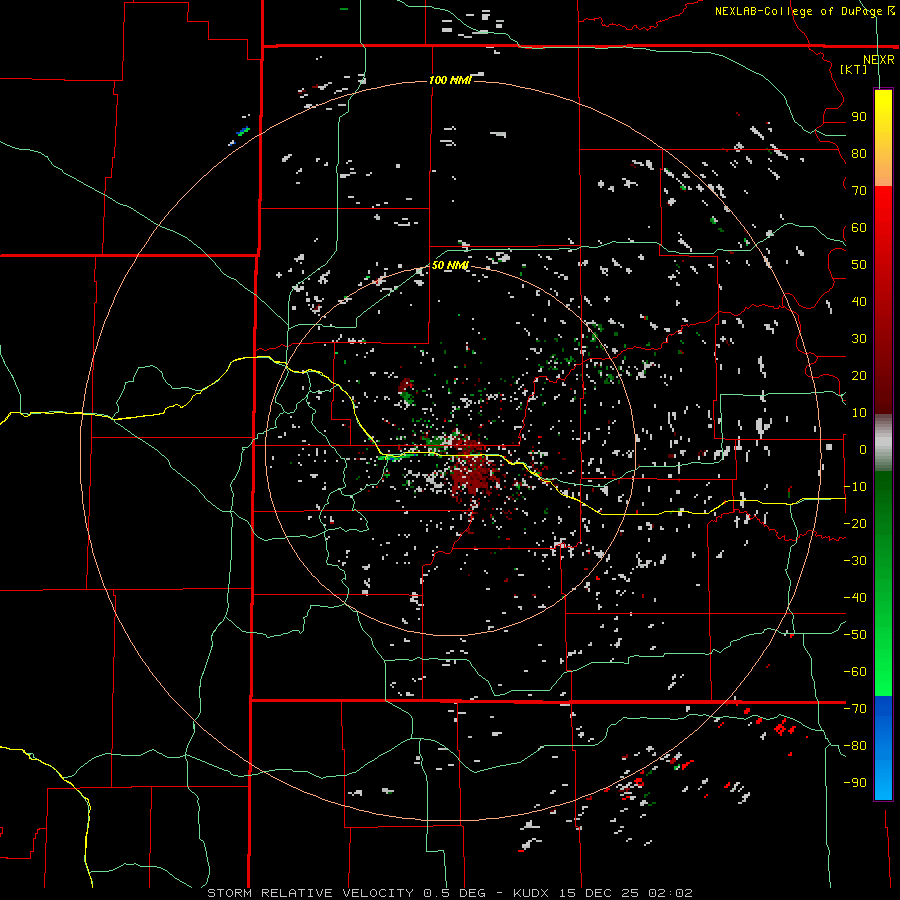Click the 70 value on velocity scale
Image resolution: width=900 pixels, height=900 pixels.
click(859, 191)
